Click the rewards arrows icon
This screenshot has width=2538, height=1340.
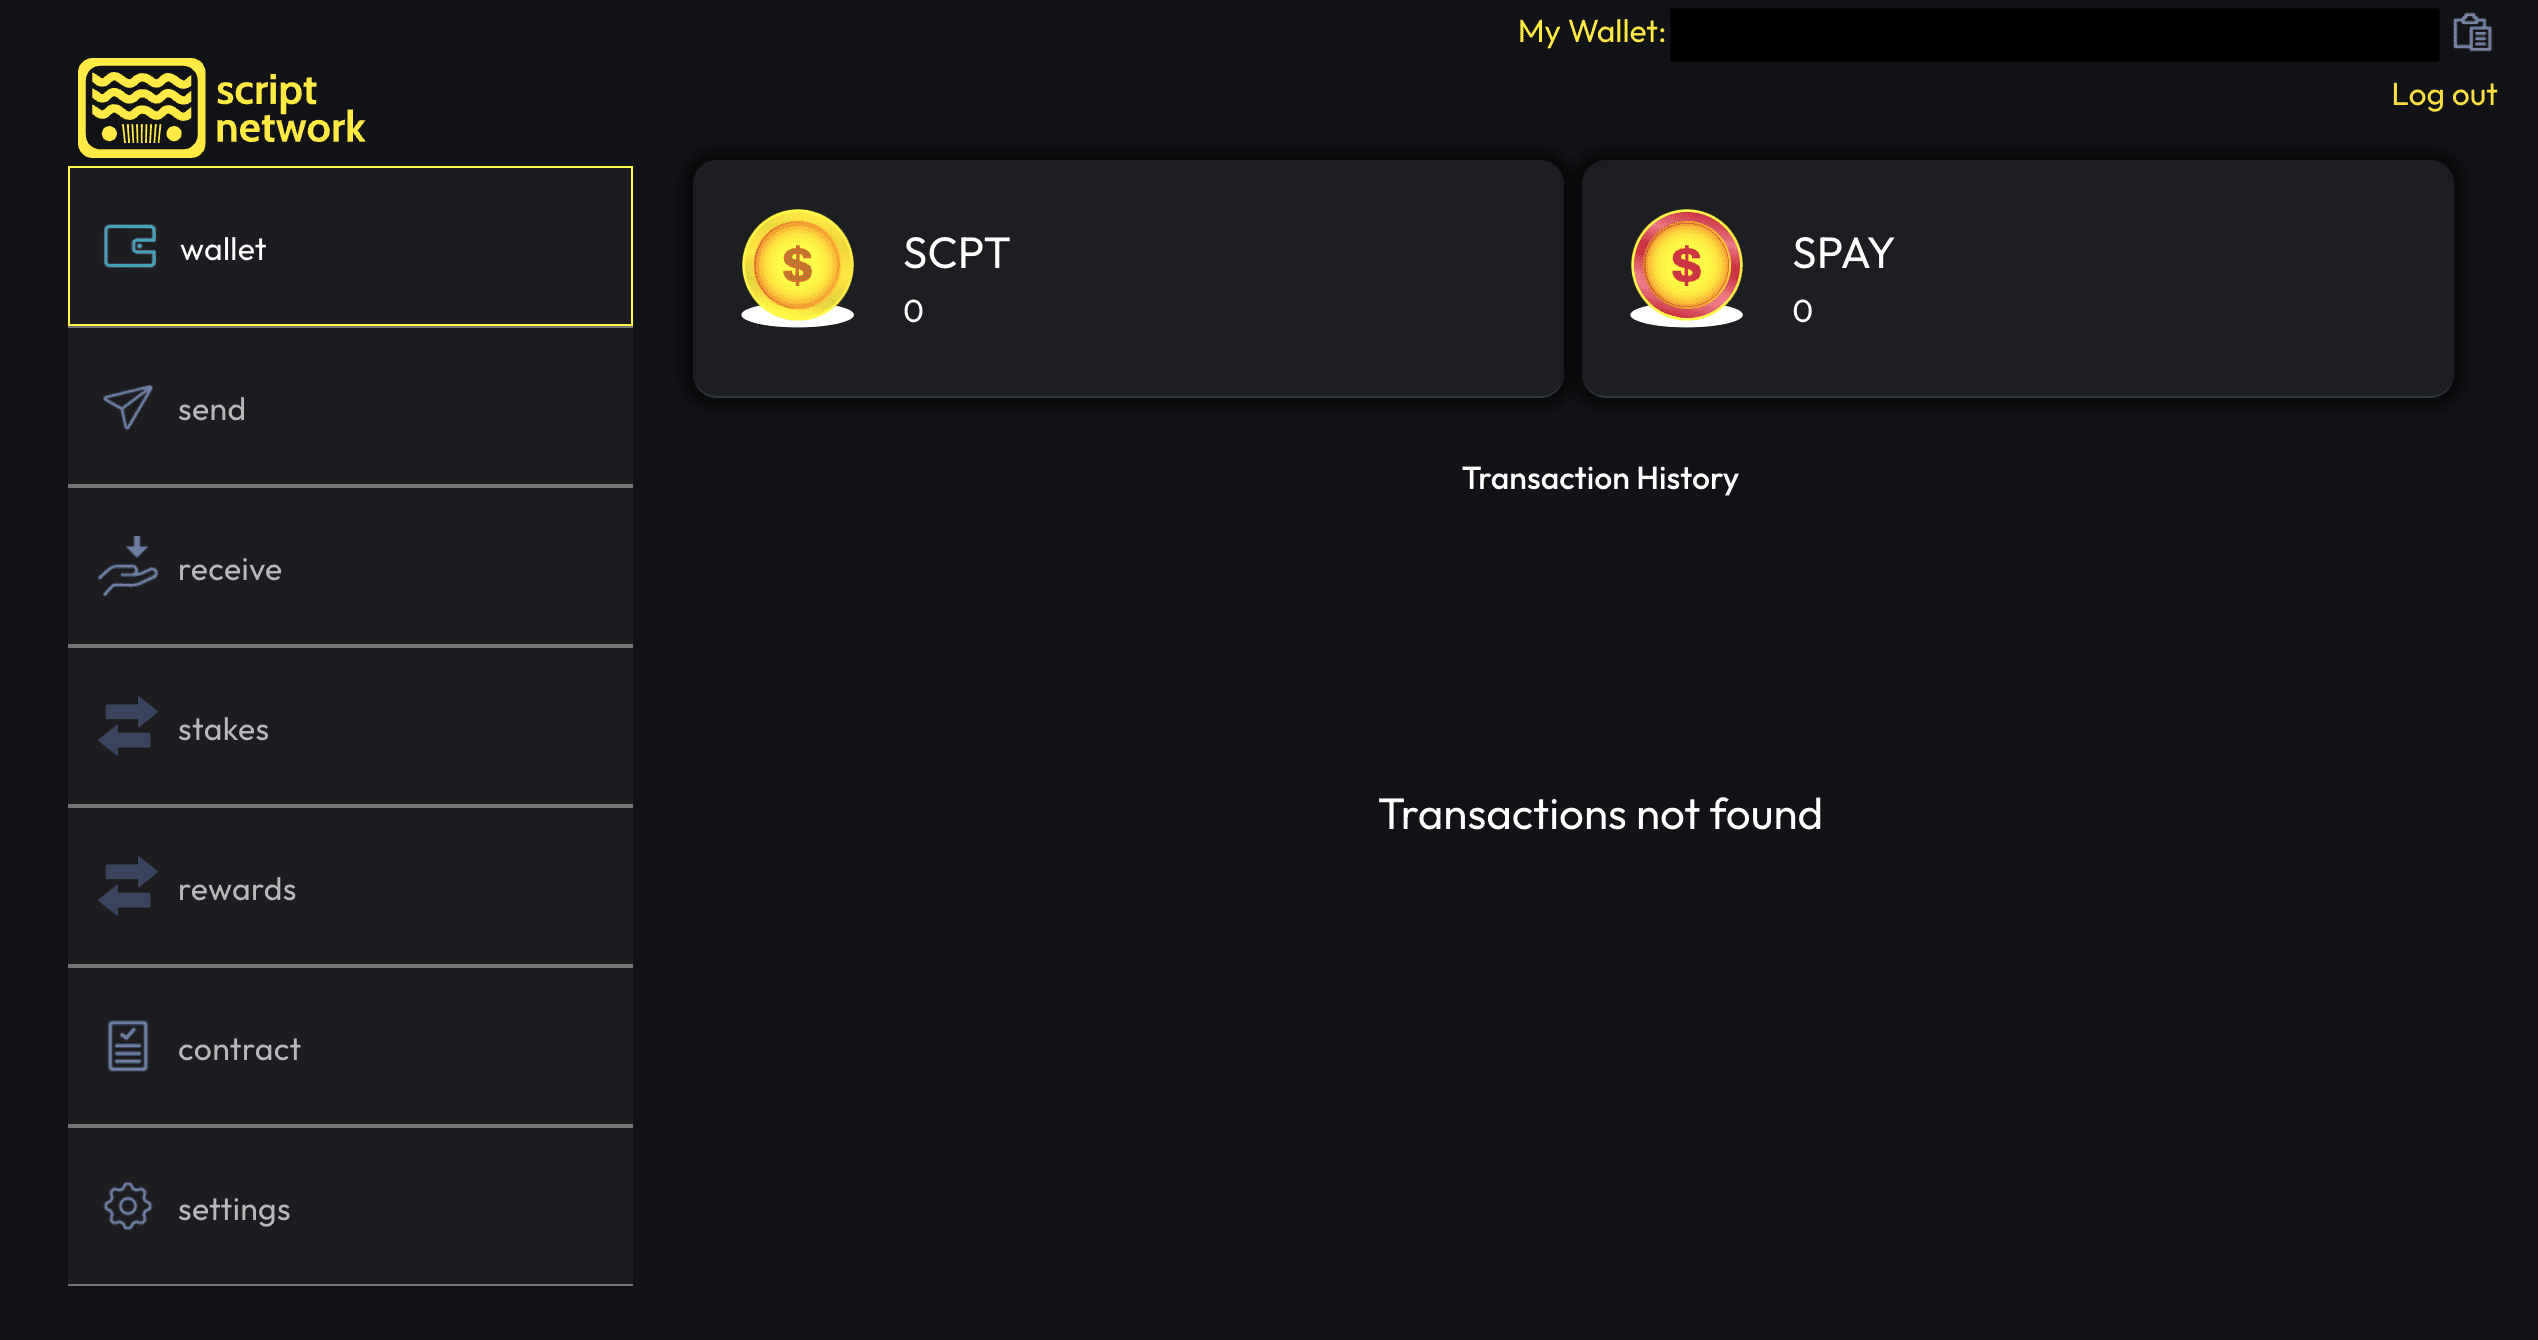tap(128, 886)
